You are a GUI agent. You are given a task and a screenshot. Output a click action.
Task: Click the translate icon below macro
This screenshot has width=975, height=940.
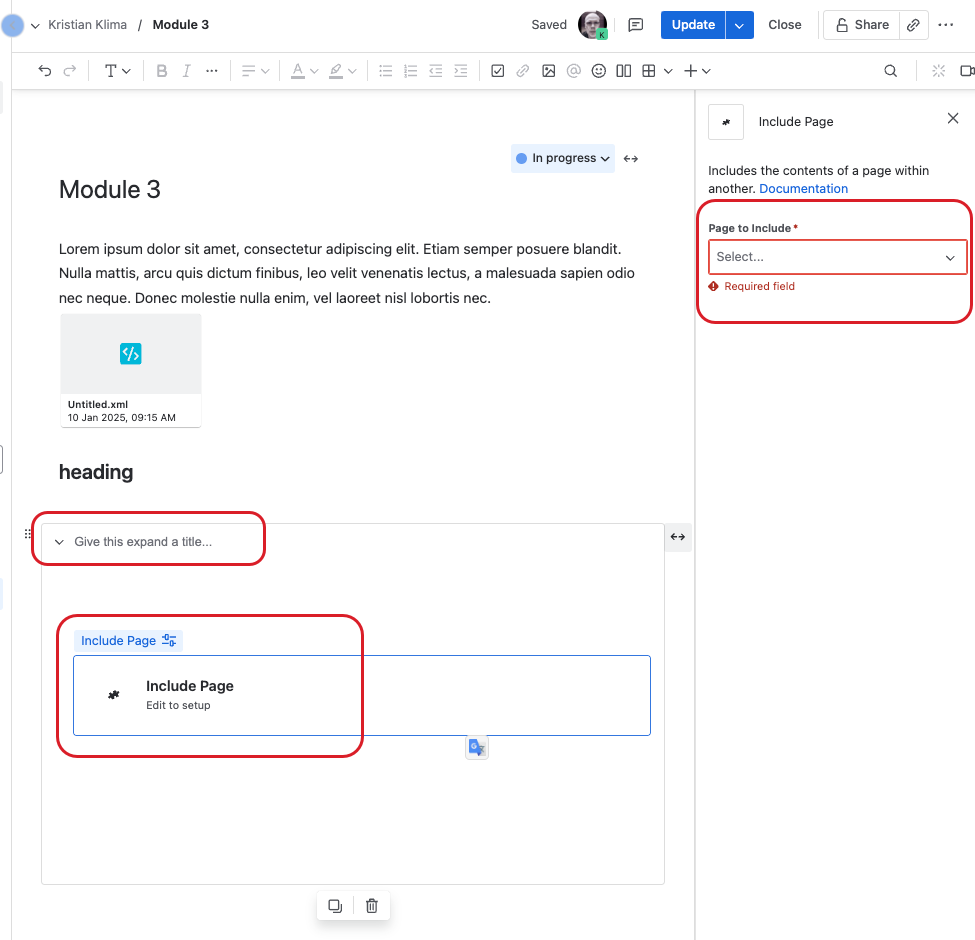[x=477, y=747]
